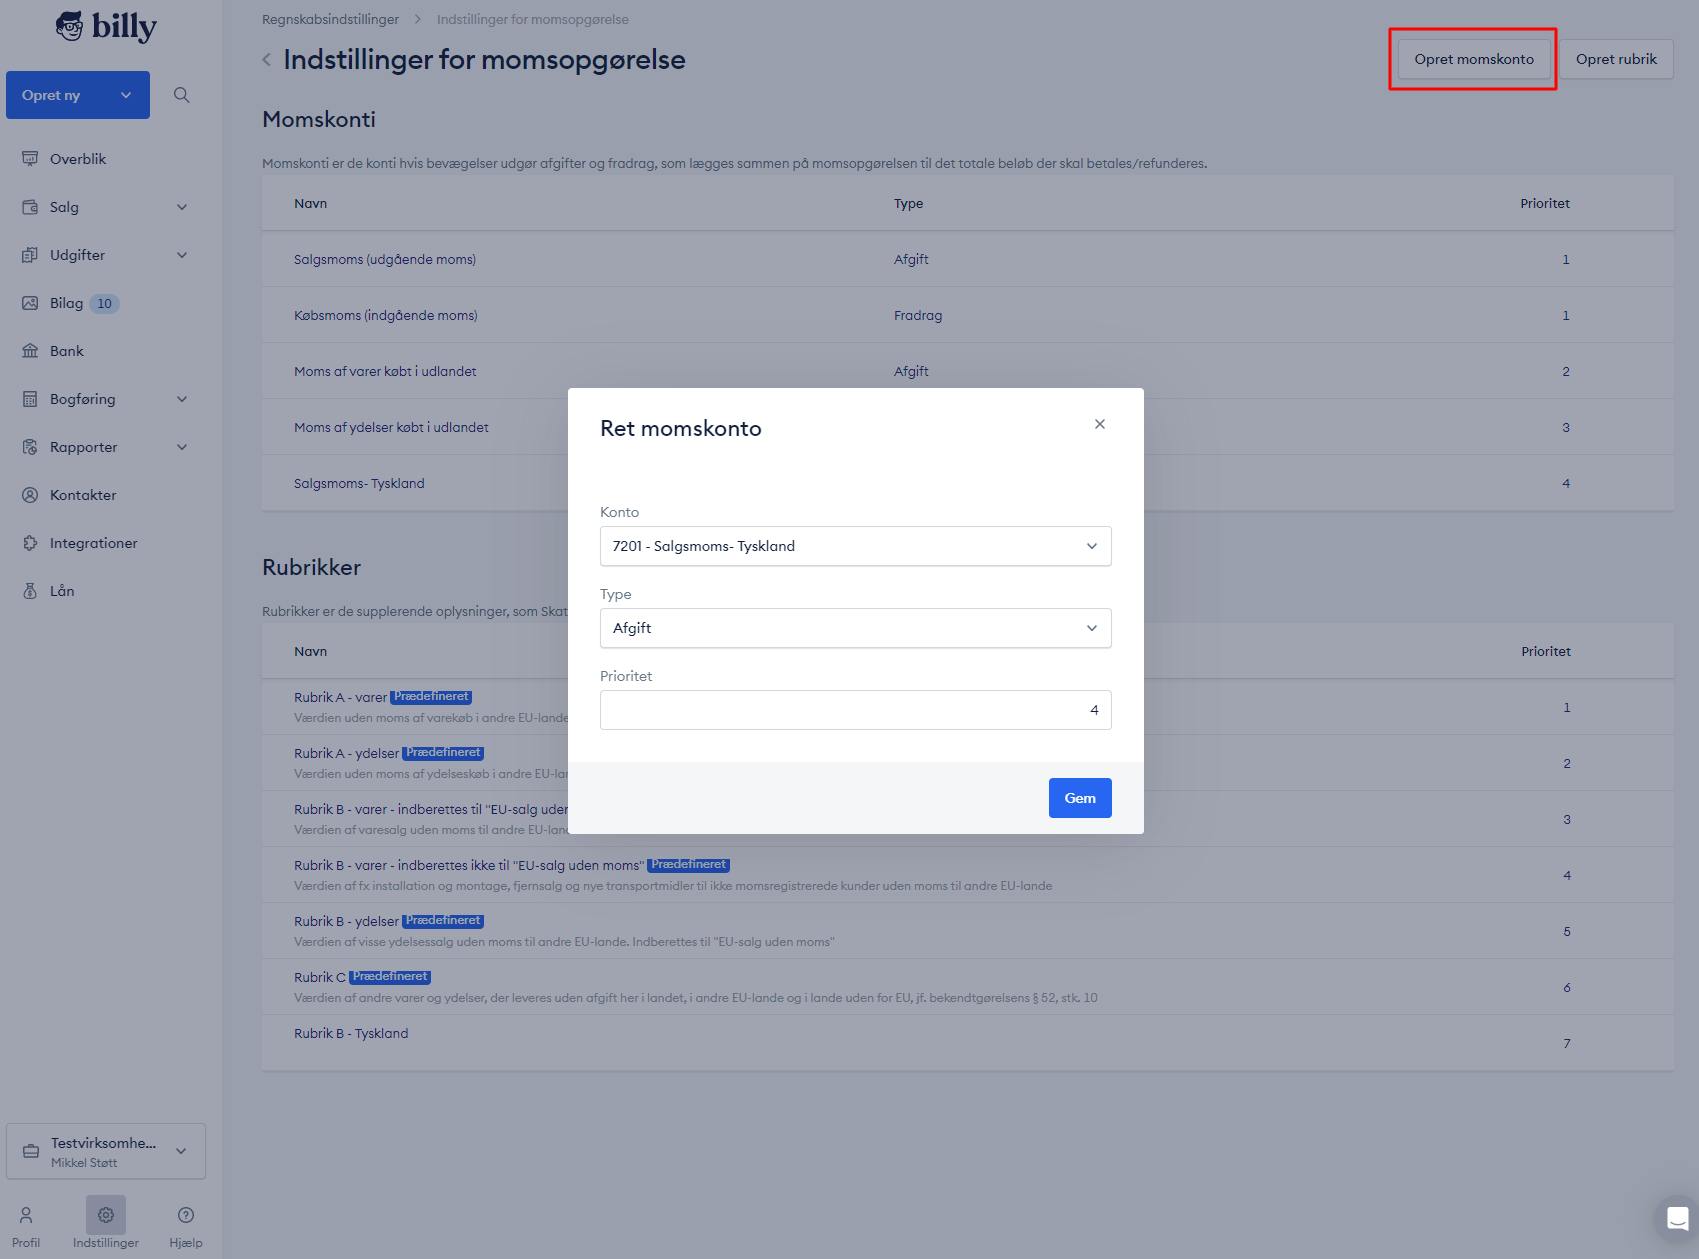Open the chat support bubble icon
The height and width of the screenshot is (1259, 1699).
coord(1677,1218)
